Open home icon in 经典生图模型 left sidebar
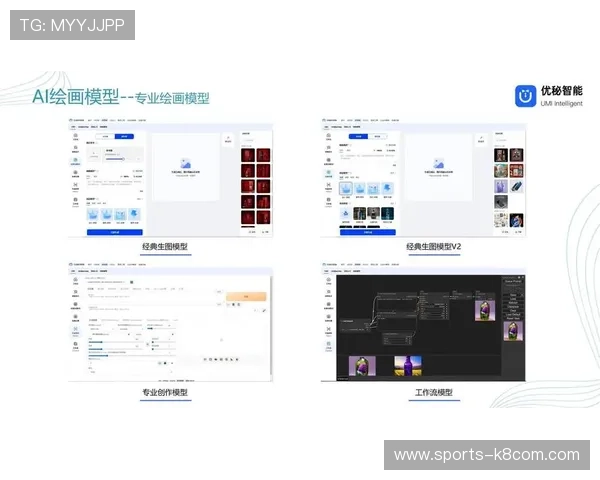This screenshot has height=480, width=600. [x=75, y=136]
